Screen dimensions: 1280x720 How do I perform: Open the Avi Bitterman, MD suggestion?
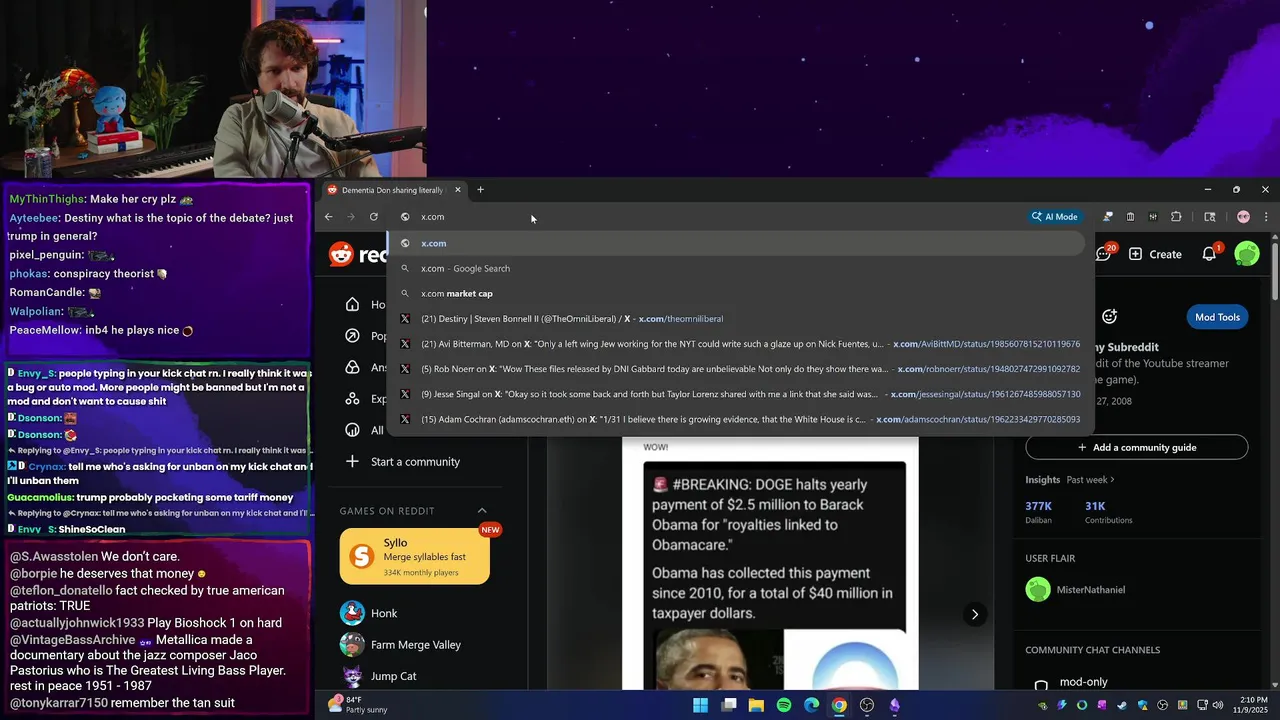click(x=736, y=344)
